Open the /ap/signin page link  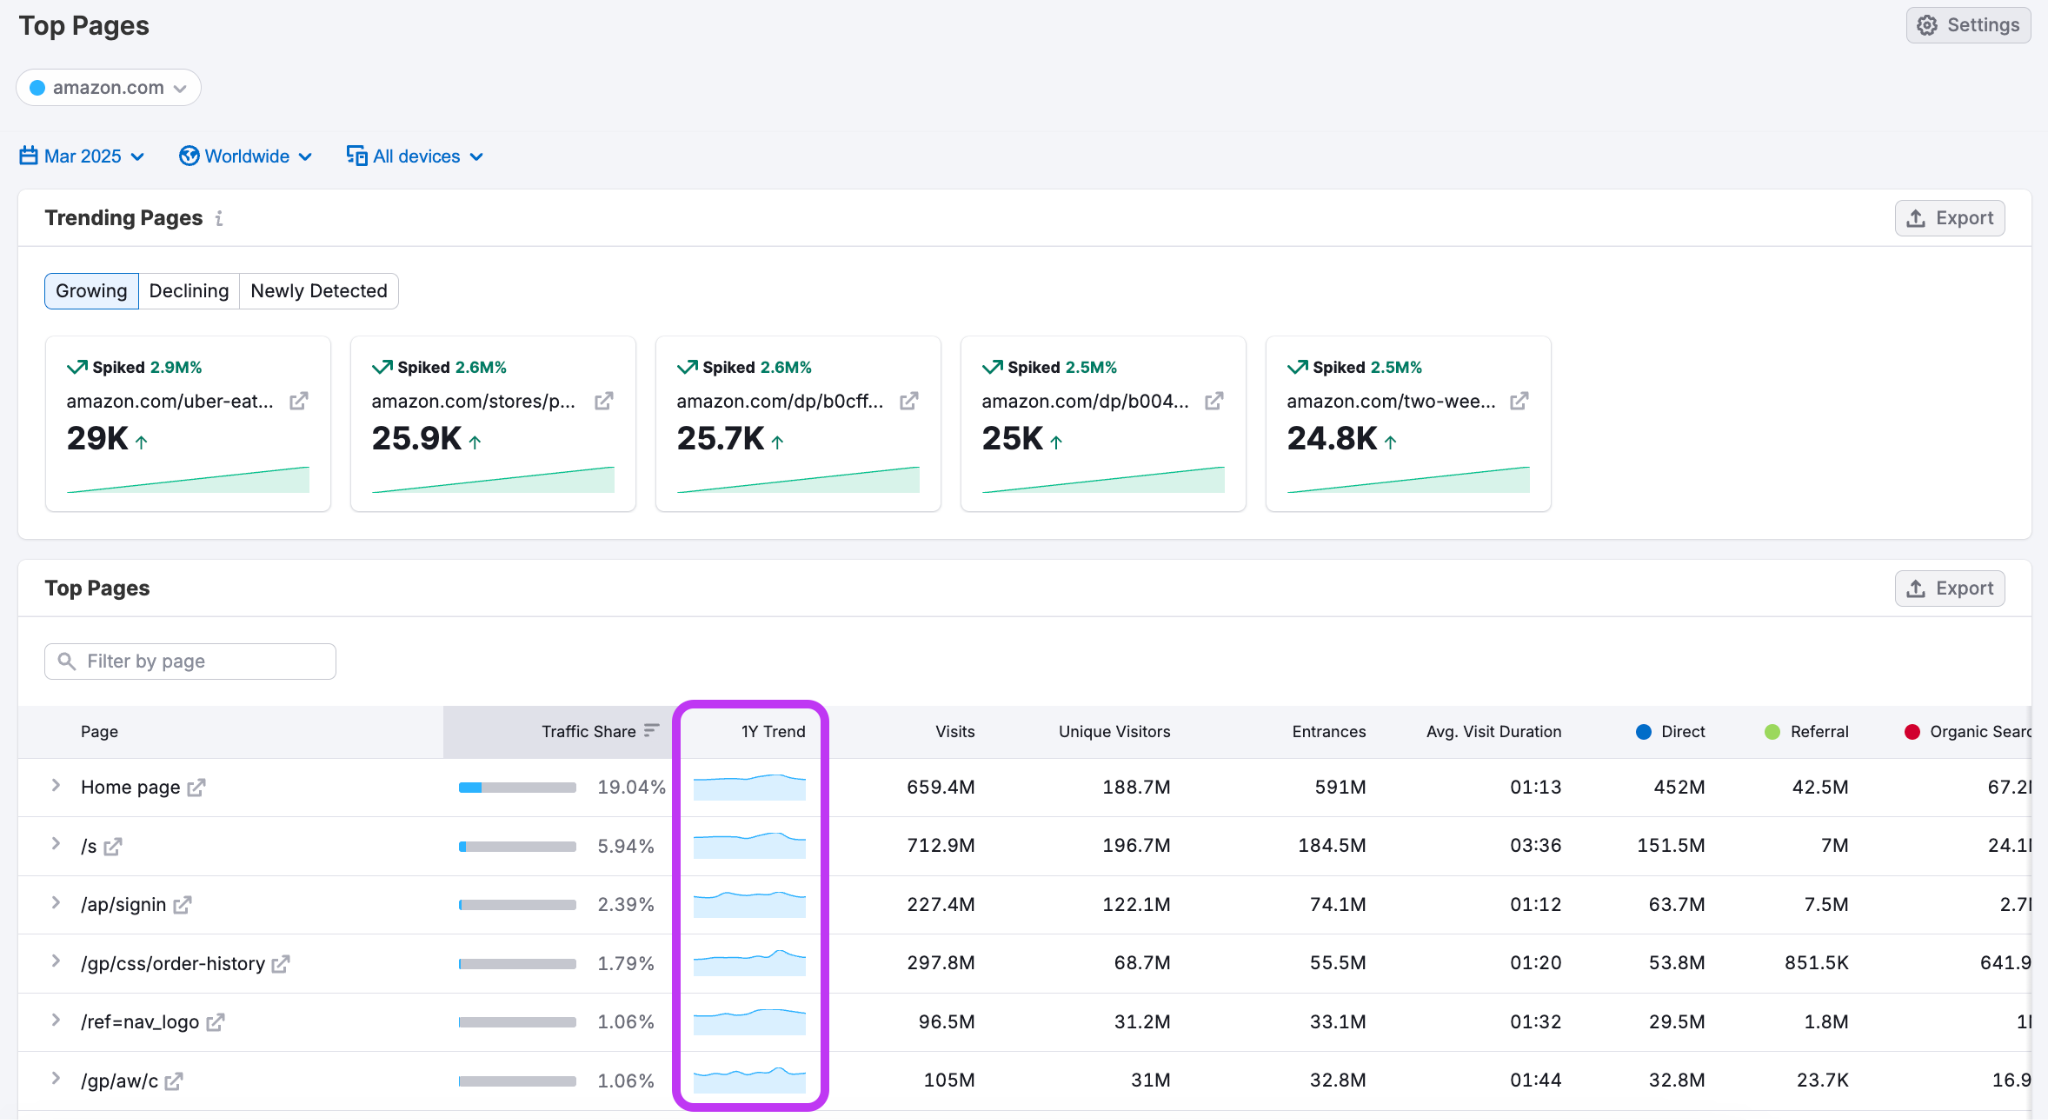tap(122, 904)
